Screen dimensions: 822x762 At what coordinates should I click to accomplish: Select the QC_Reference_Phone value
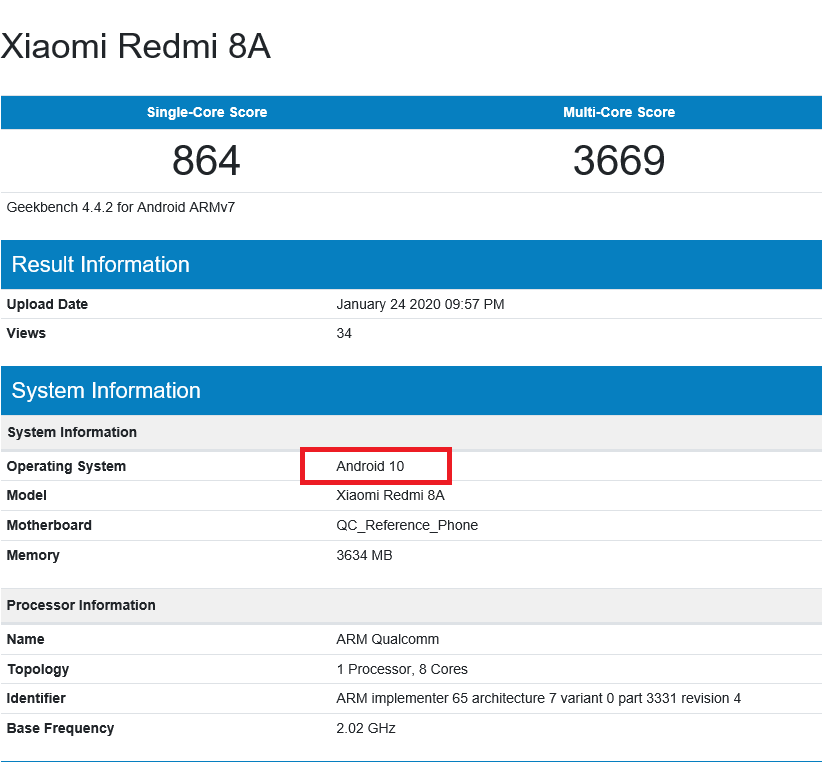(x=407, y=525)
